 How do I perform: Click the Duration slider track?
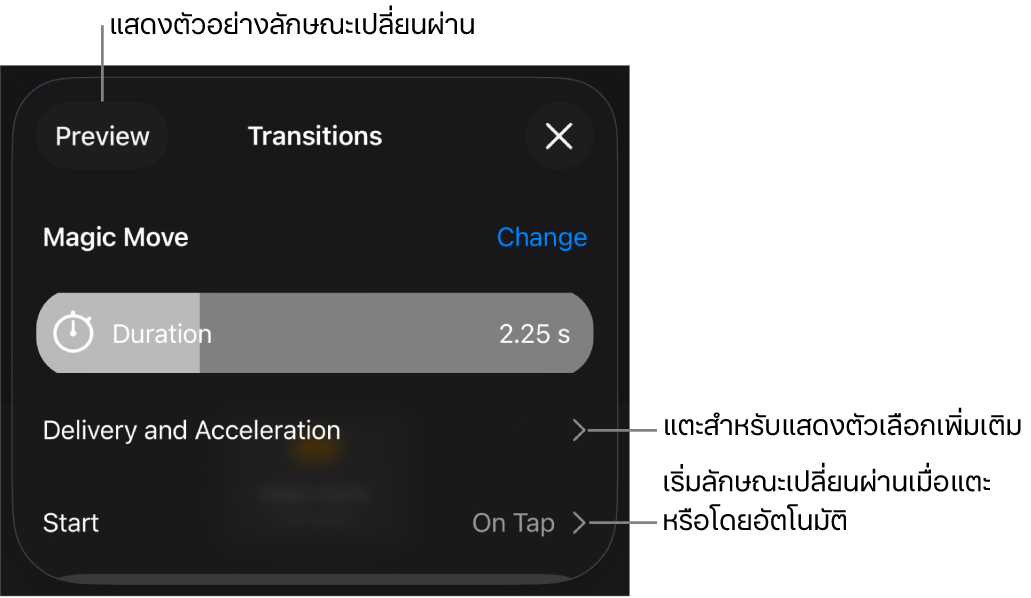pos(314,333)
